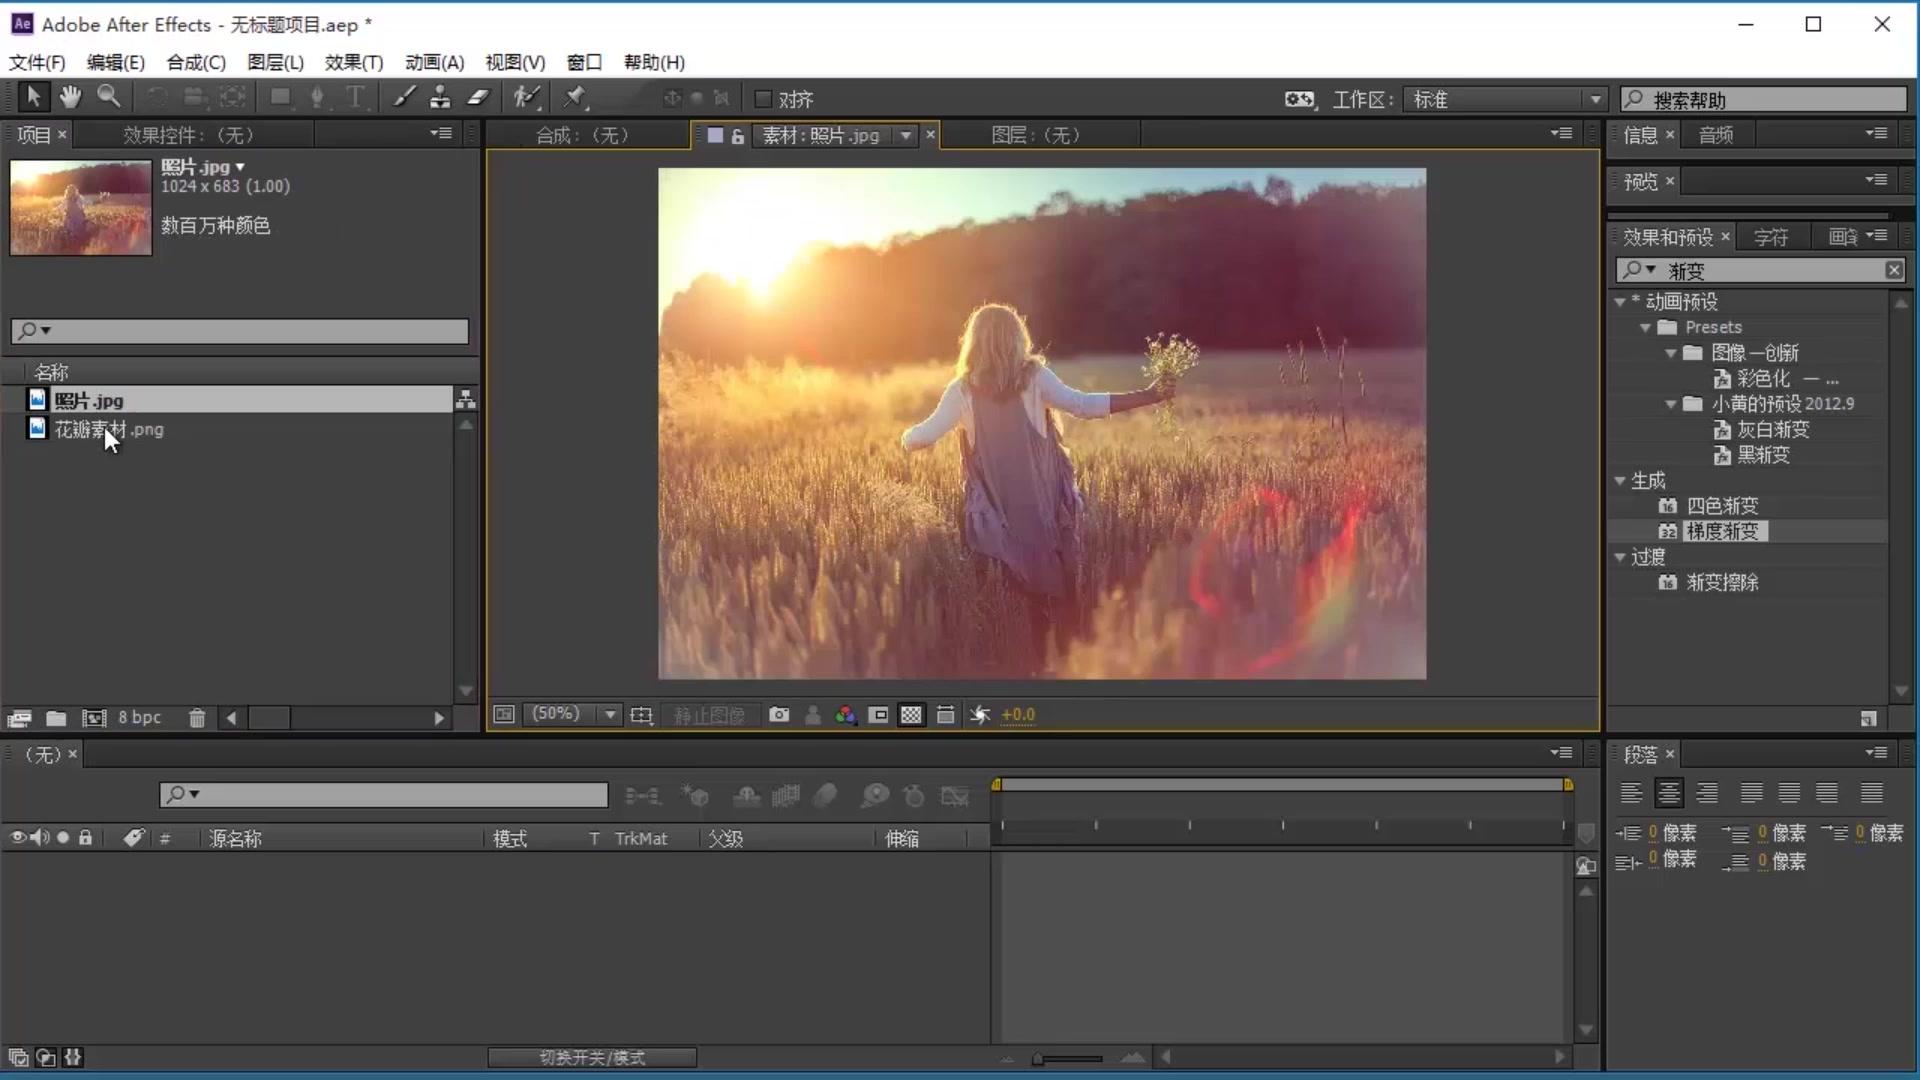Select the Eraser tool
This screenshot has height=1080, width=1920.
coord(478,97)
